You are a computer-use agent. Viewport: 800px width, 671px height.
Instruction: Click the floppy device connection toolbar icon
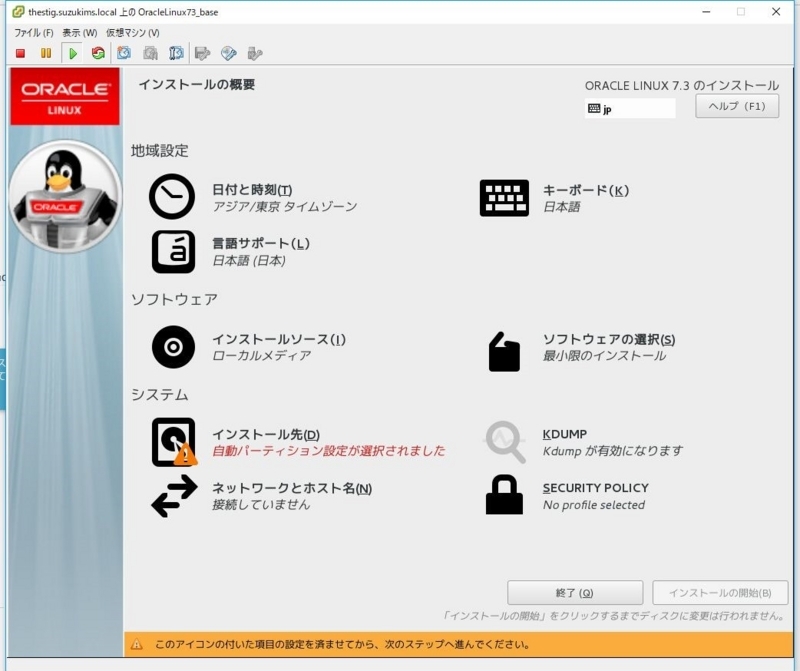pyautogui.click(x=203, y=53)
